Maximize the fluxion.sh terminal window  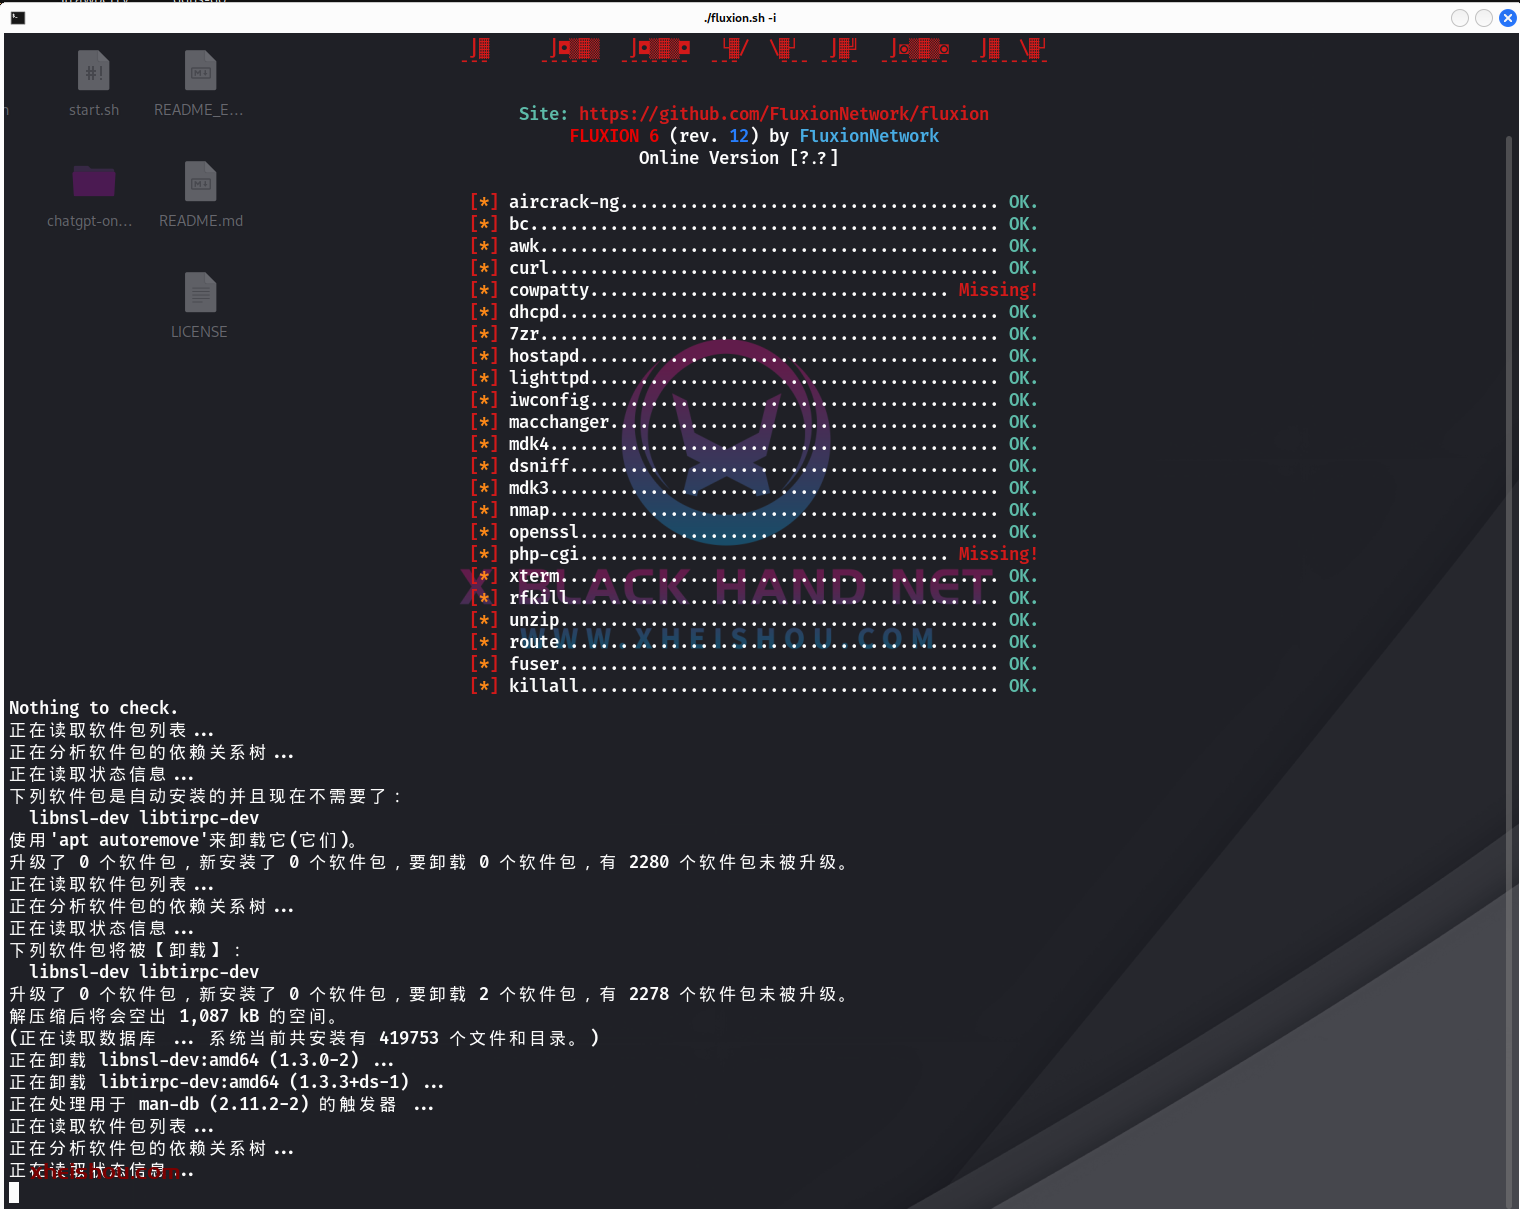(1484, 18)
